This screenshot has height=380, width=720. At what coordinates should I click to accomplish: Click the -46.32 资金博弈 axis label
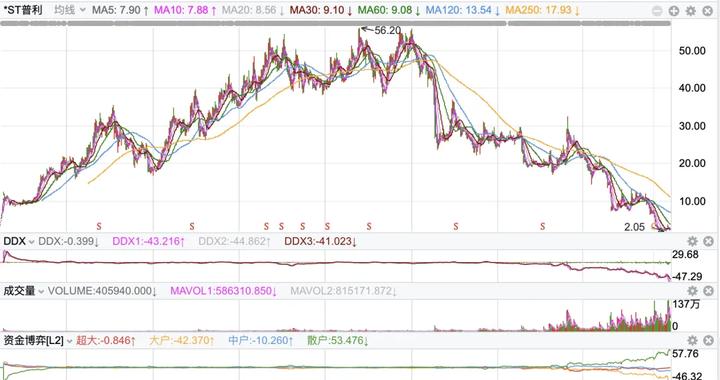click(x=687, y=376)
